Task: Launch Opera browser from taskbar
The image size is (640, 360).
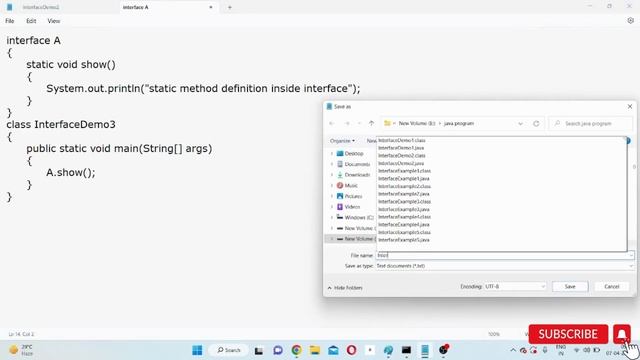Action: 351,350
